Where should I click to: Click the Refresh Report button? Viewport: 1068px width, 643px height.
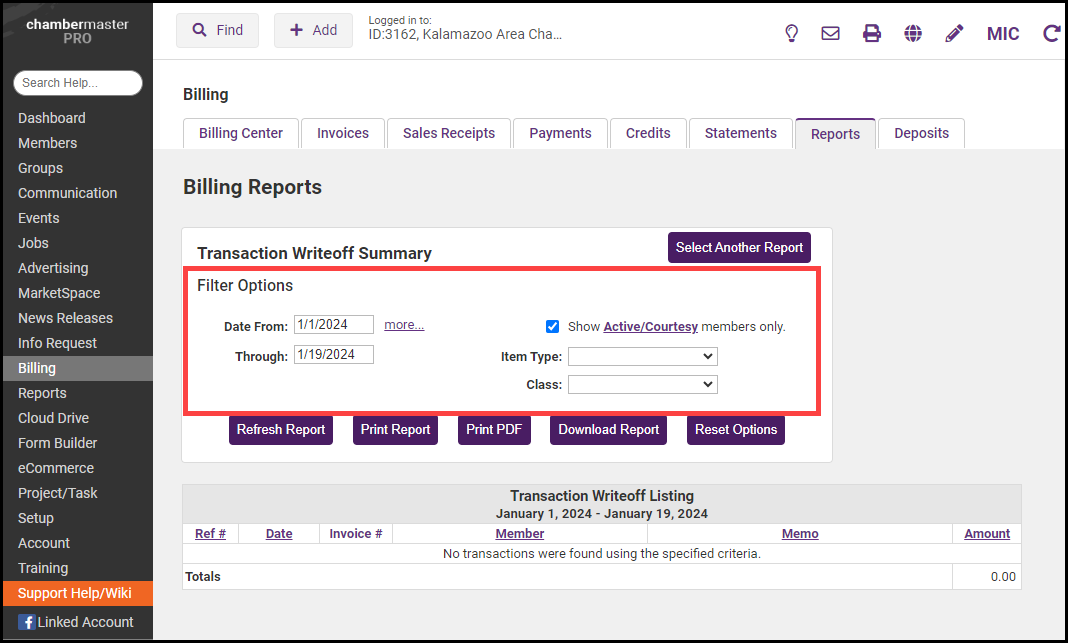coord(280,429)
